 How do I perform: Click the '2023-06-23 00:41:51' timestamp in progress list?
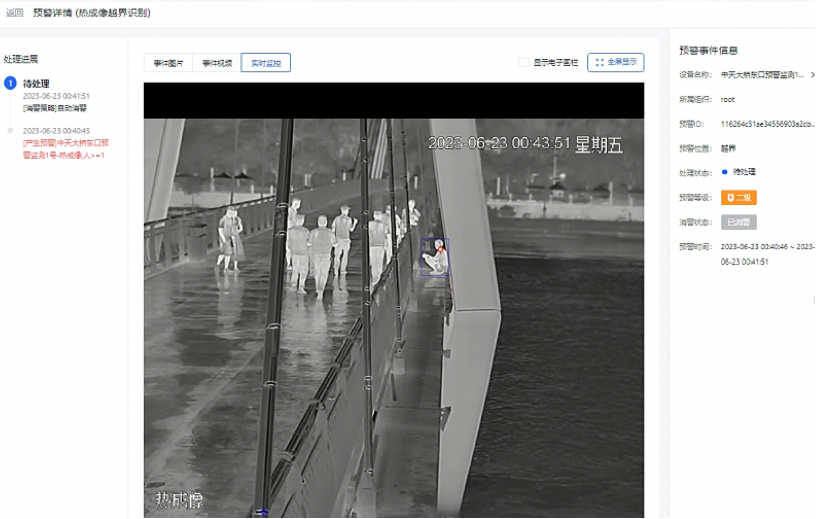(56, 96)
